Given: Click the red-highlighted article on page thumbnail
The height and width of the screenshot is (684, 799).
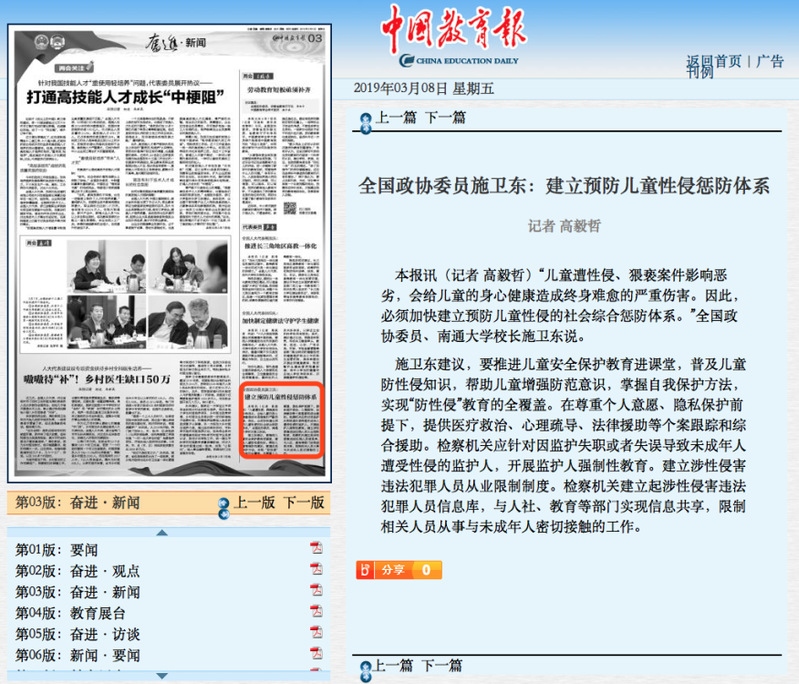Looking at the screenshot, I should coord(281,420).
